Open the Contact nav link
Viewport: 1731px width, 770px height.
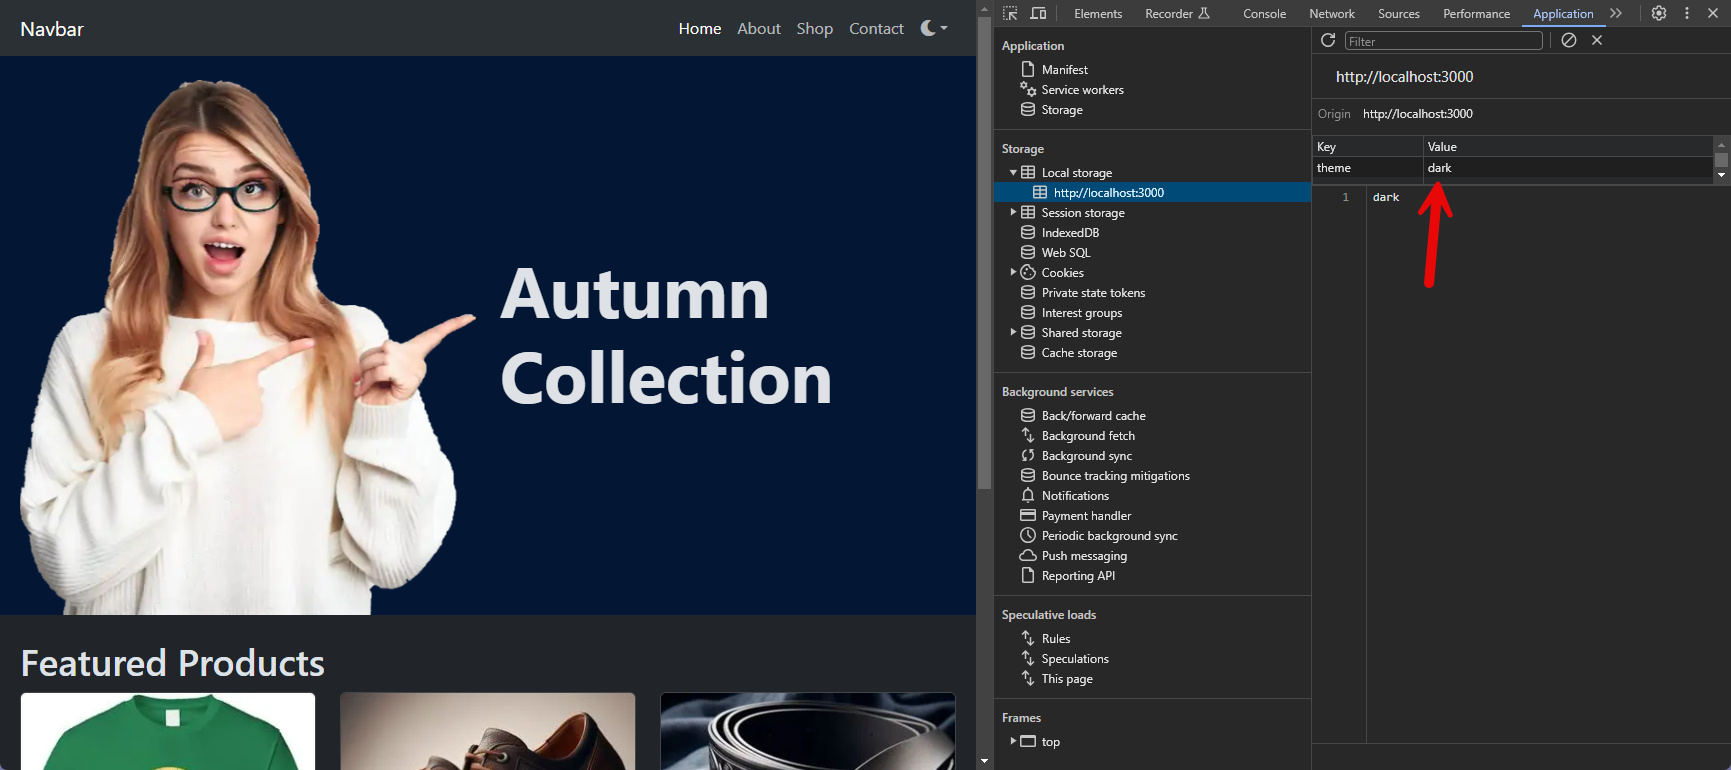click(876, 28)
